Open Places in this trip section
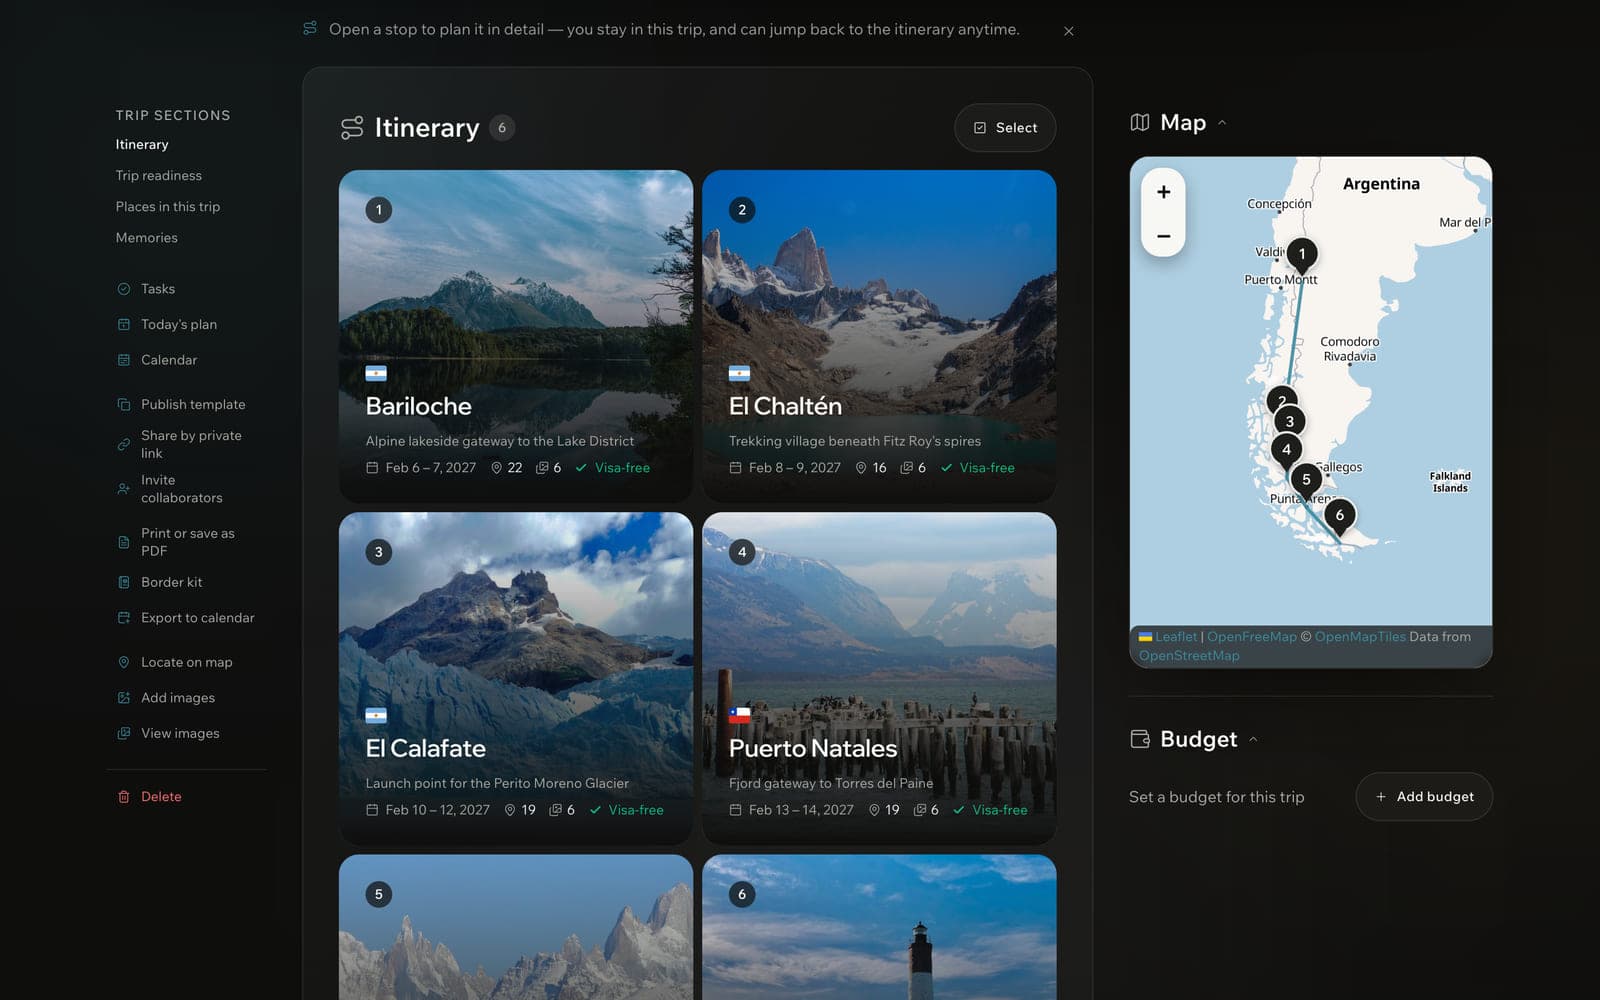The width and height of the screenshot is (1600, 1000). [168, 207]
